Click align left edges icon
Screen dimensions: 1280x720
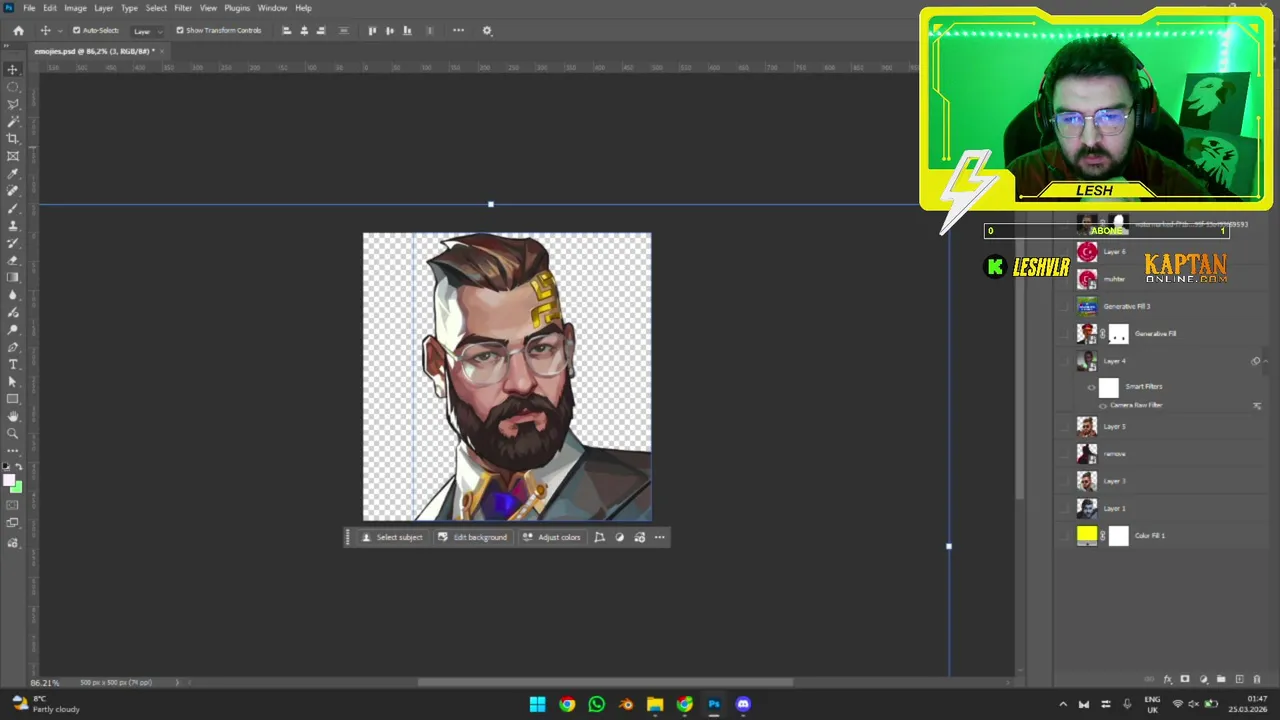[287, 30]
